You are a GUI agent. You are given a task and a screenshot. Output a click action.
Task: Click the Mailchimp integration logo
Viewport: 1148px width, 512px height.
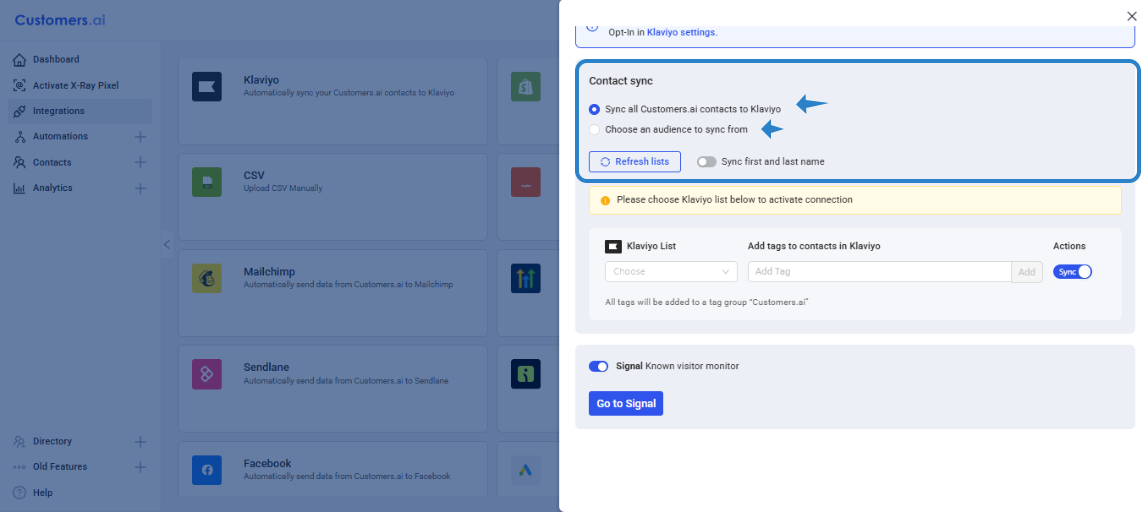206,278
